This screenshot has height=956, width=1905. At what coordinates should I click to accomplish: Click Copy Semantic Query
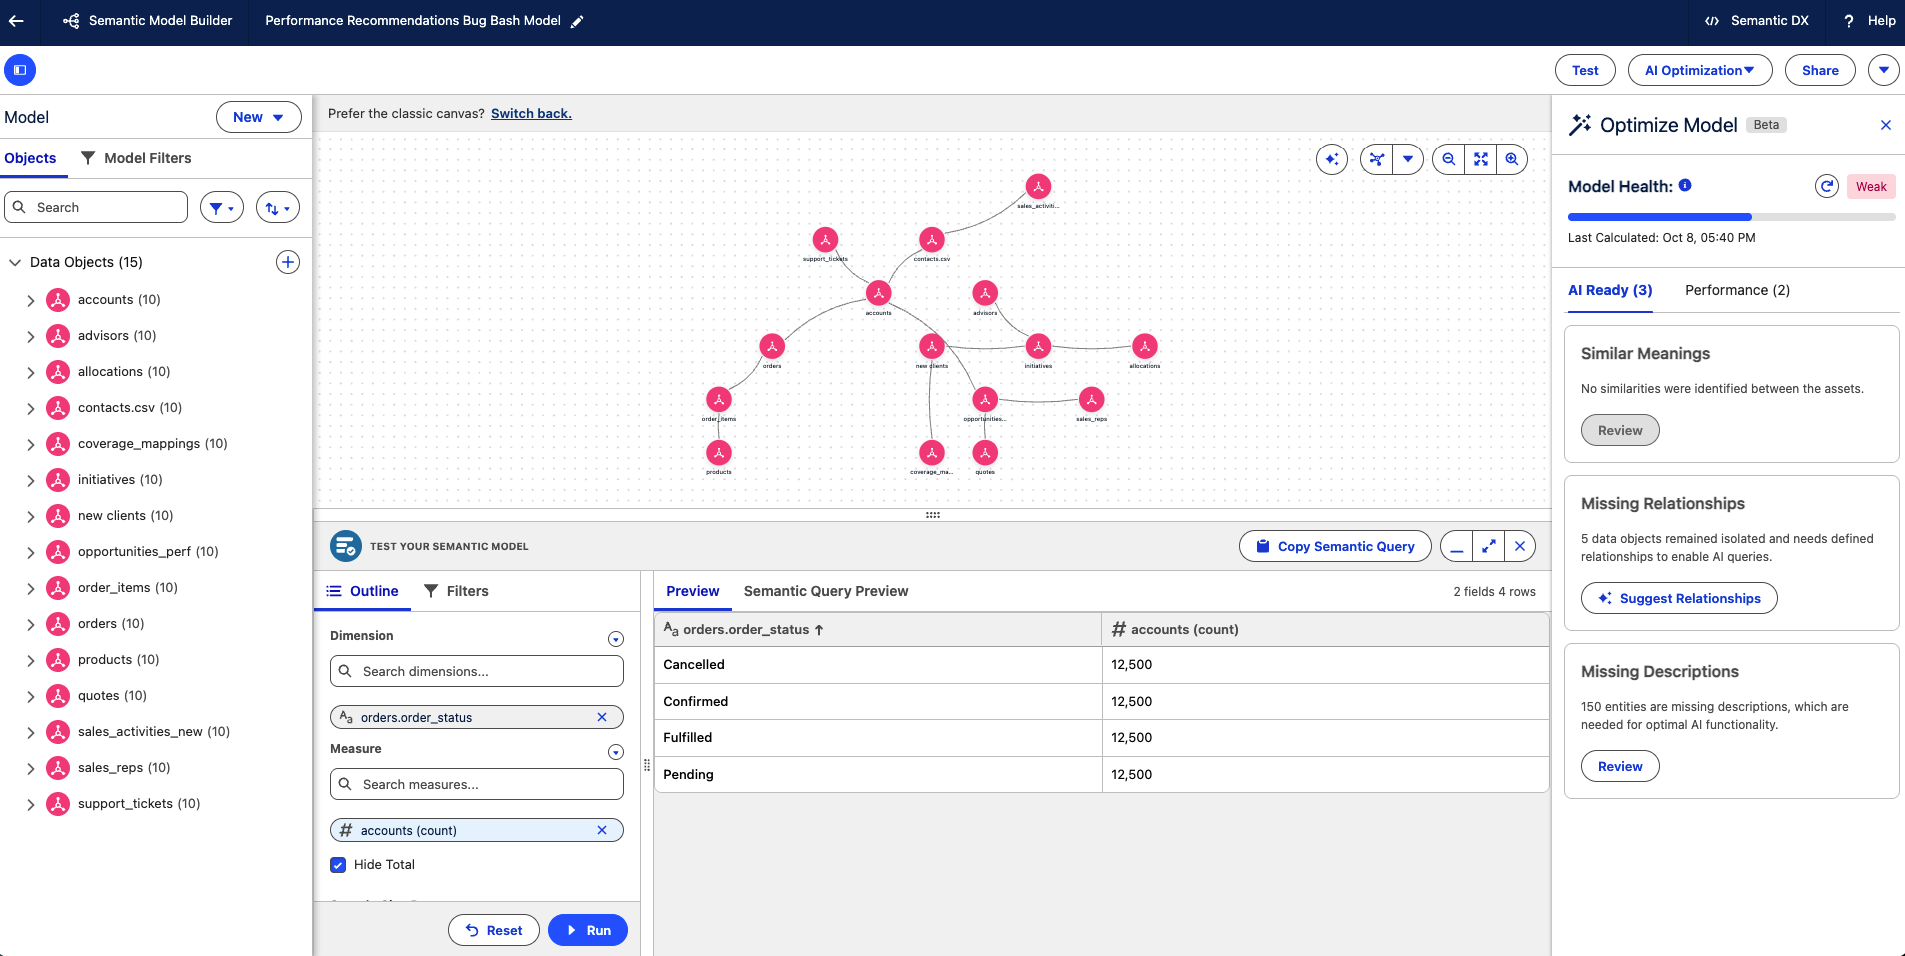point(1335,546)
